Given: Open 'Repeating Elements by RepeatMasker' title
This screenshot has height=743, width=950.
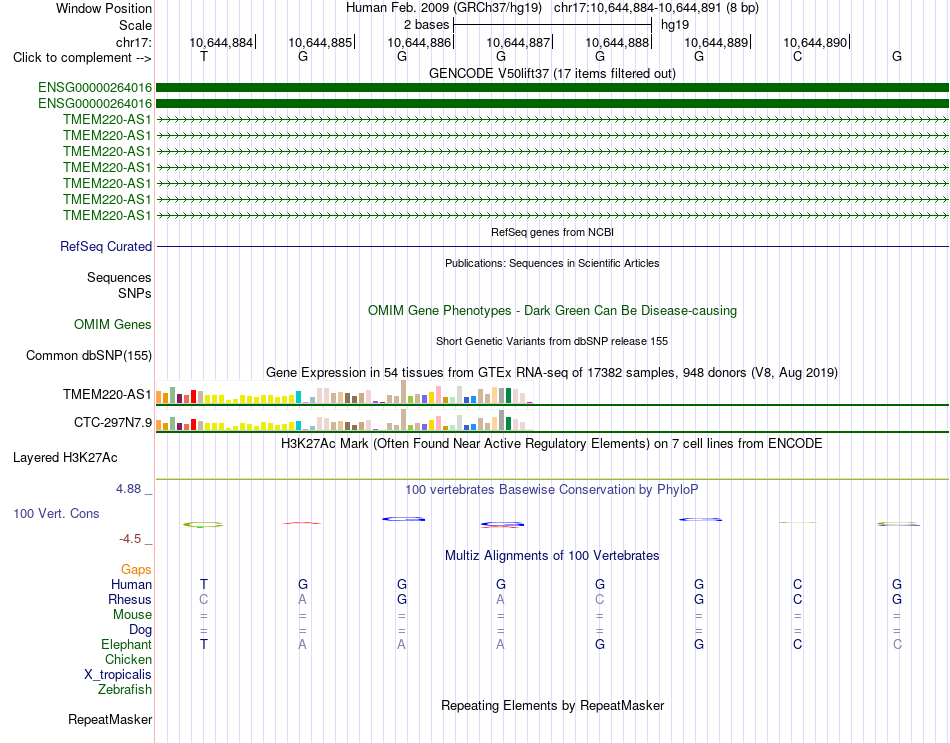Looking at the screenshot, I should click(x=552, y=705).
